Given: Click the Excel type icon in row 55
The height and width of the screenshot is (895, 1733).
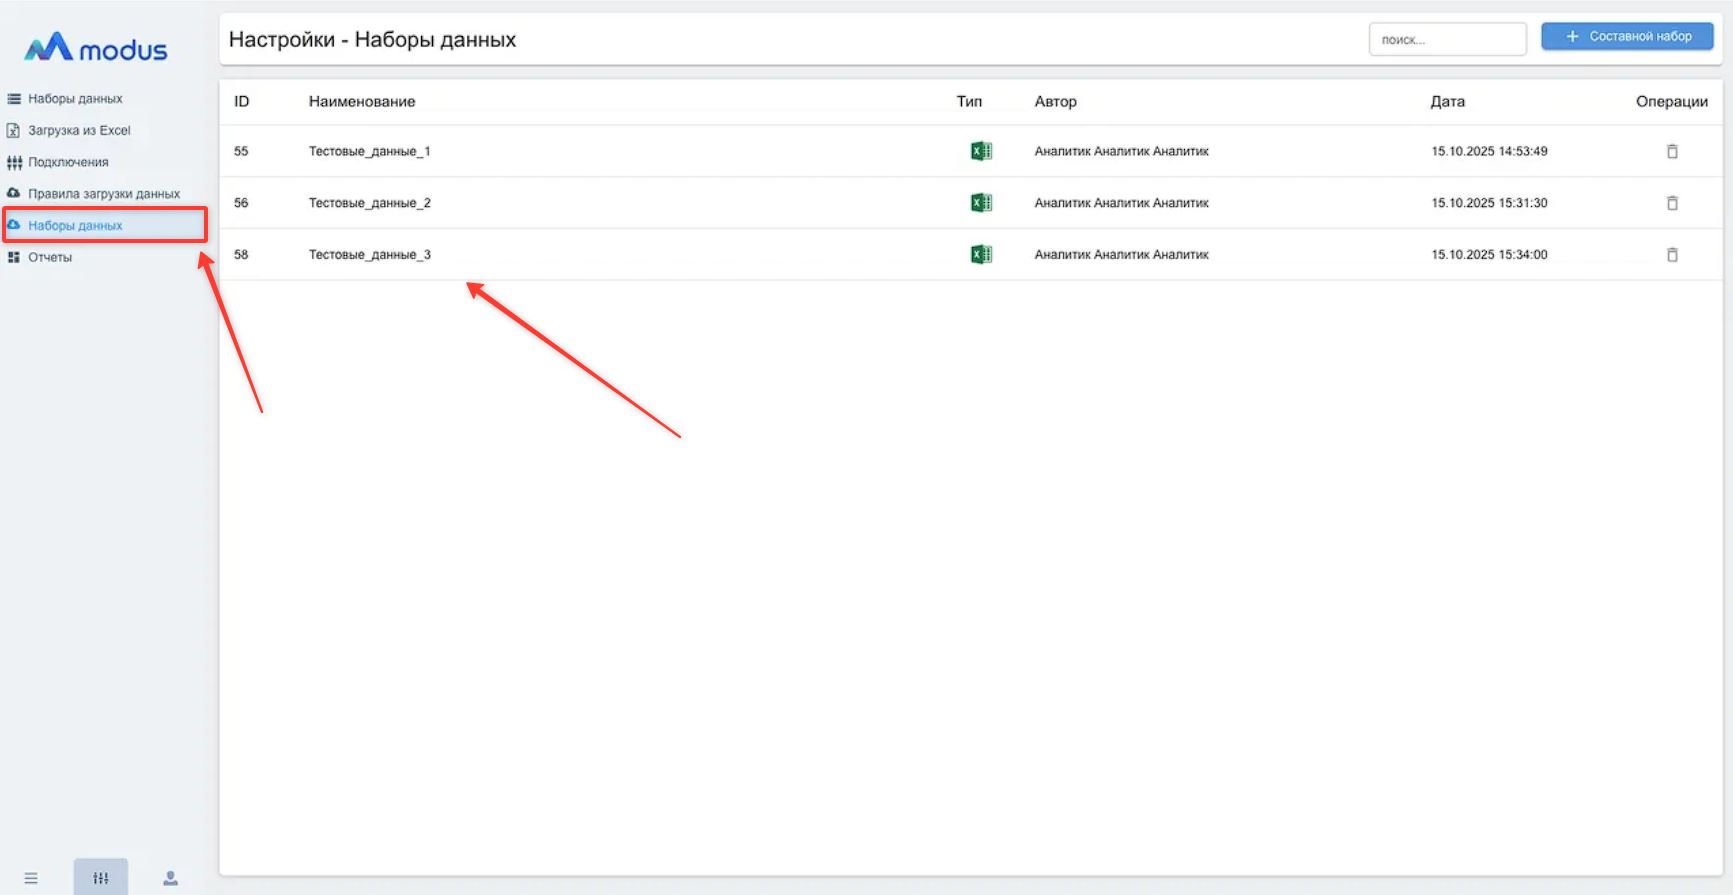Looking at the screenshot, I should [981, 151].
